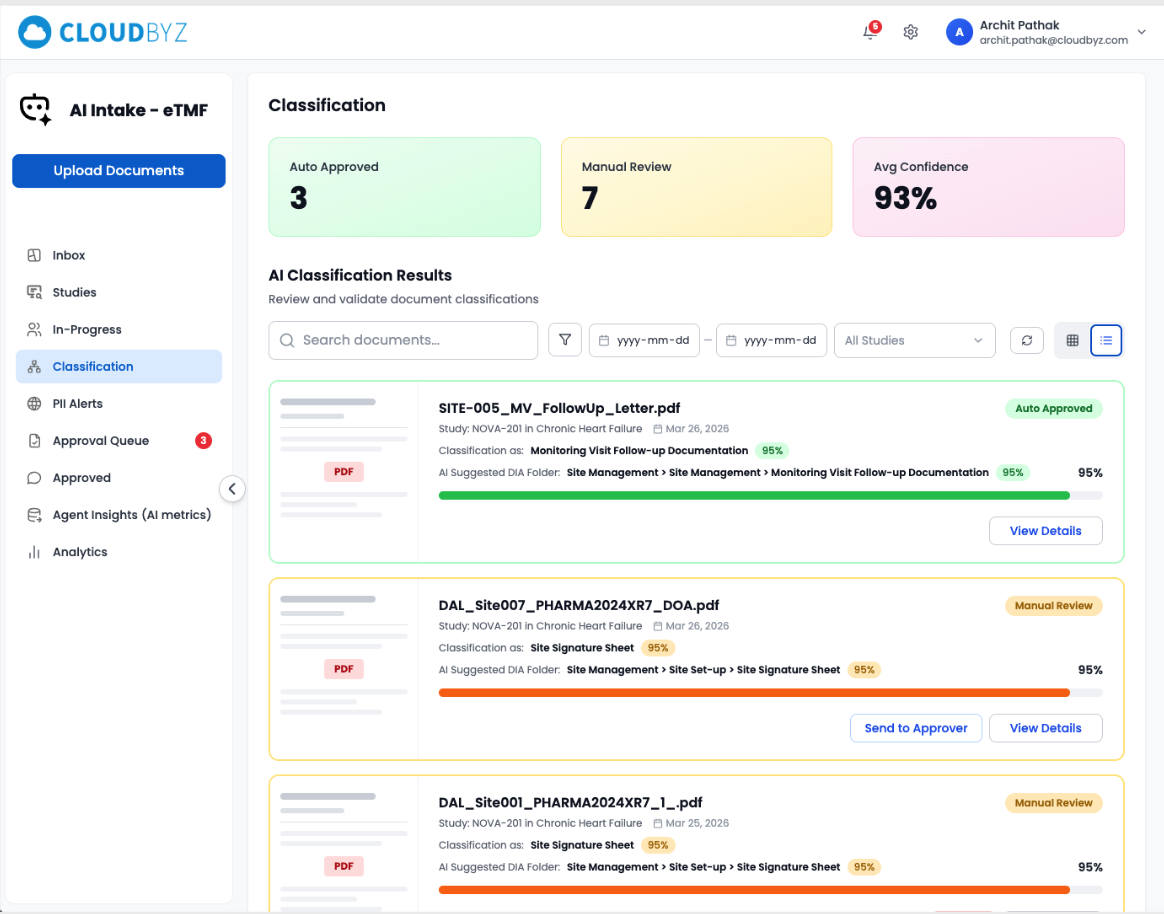Click the AI Intake robot icon
1164x914 pixels.
click(36, 110)
